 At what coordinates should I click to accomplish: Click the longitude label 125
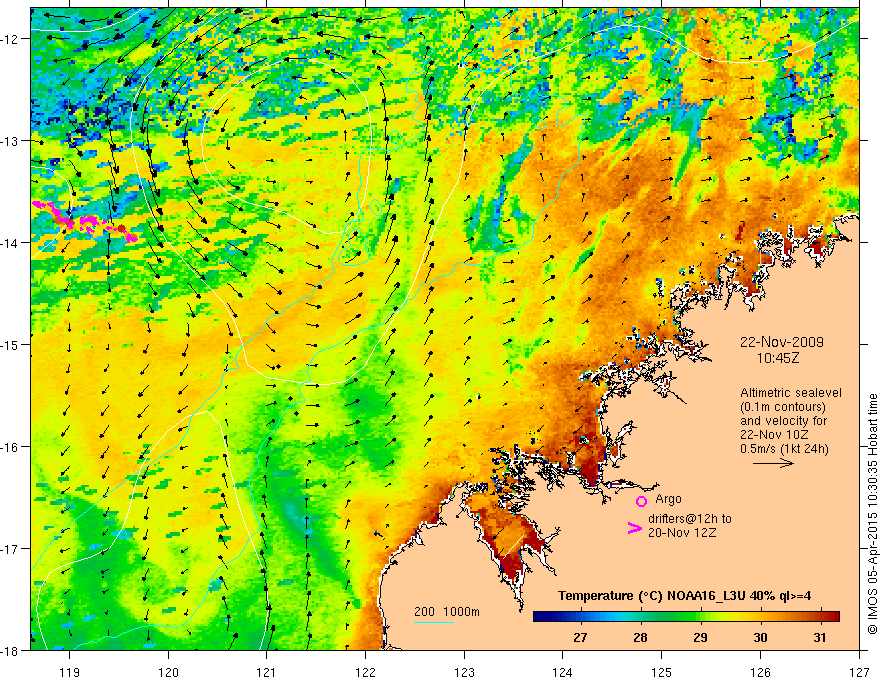coord(662,672)
